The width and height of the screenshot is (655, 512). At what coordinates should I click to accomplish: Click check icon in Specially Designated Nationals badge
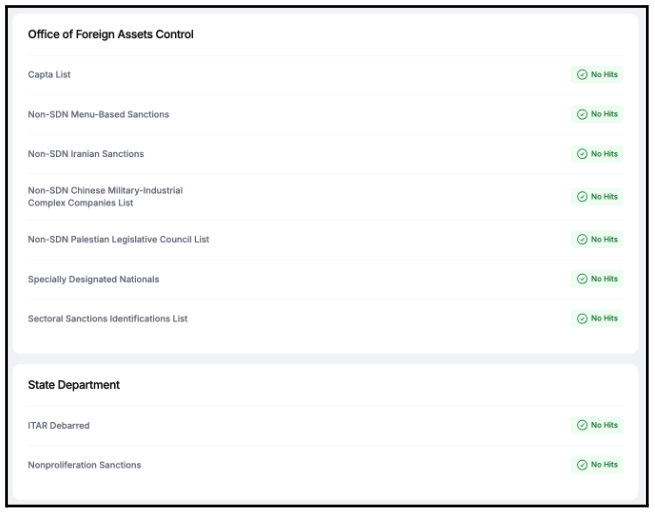pos(582,279)
